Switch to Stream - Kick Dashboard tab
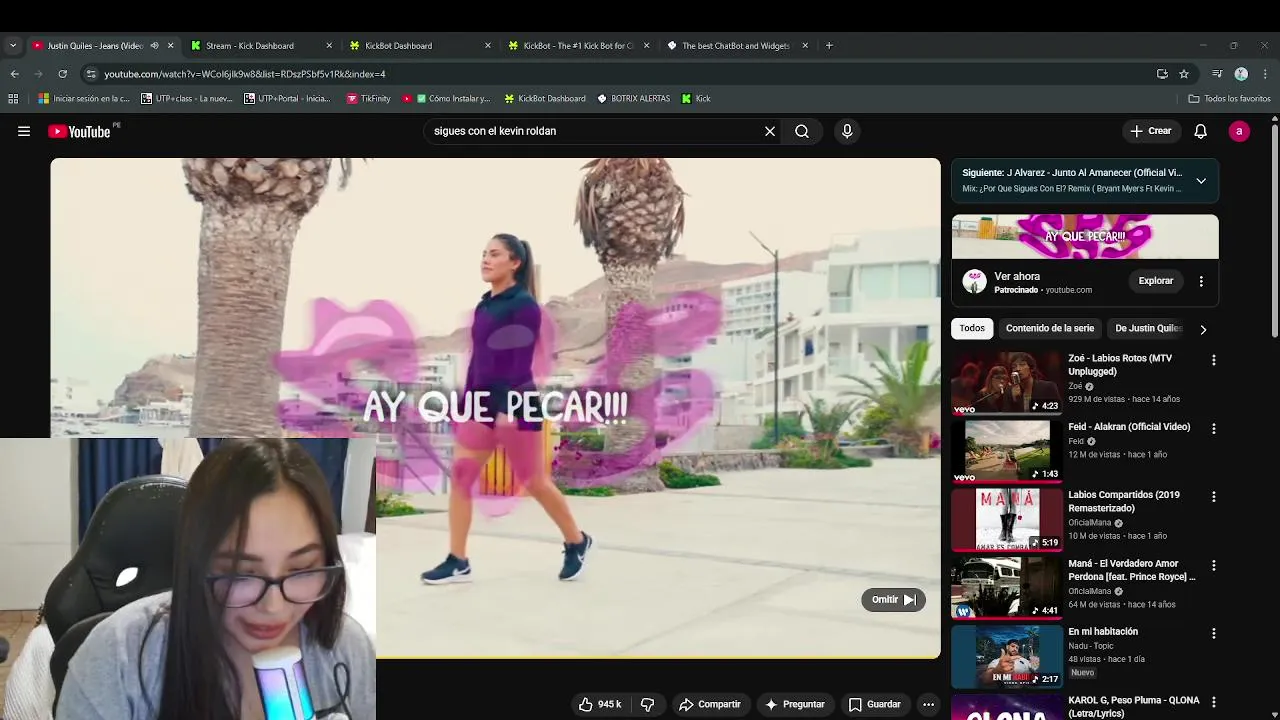1280x720 pixels. tap(262, 45)
